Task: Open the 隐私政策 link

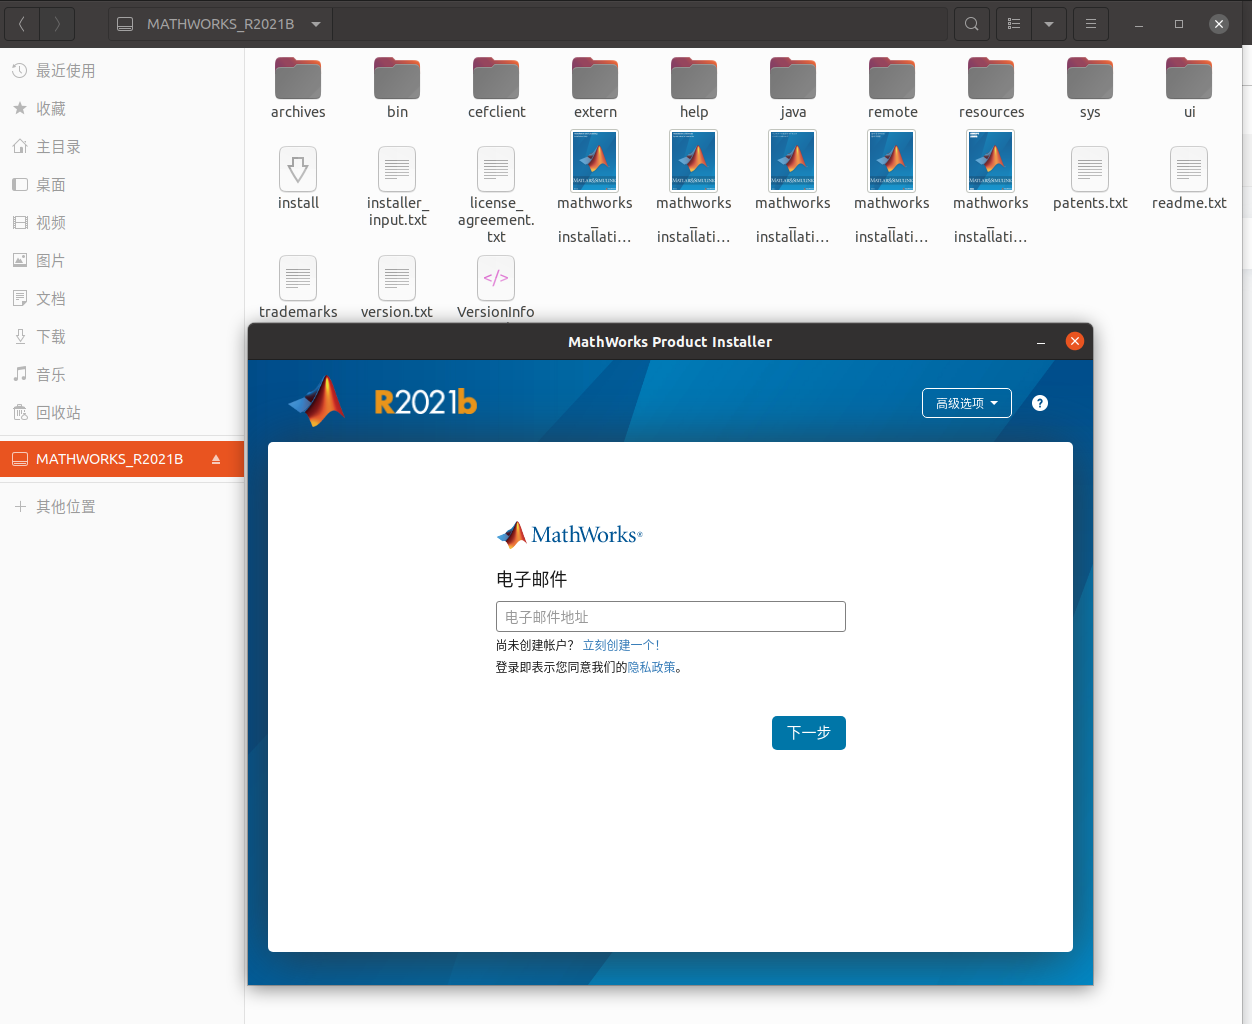Action: coord(652,667)
